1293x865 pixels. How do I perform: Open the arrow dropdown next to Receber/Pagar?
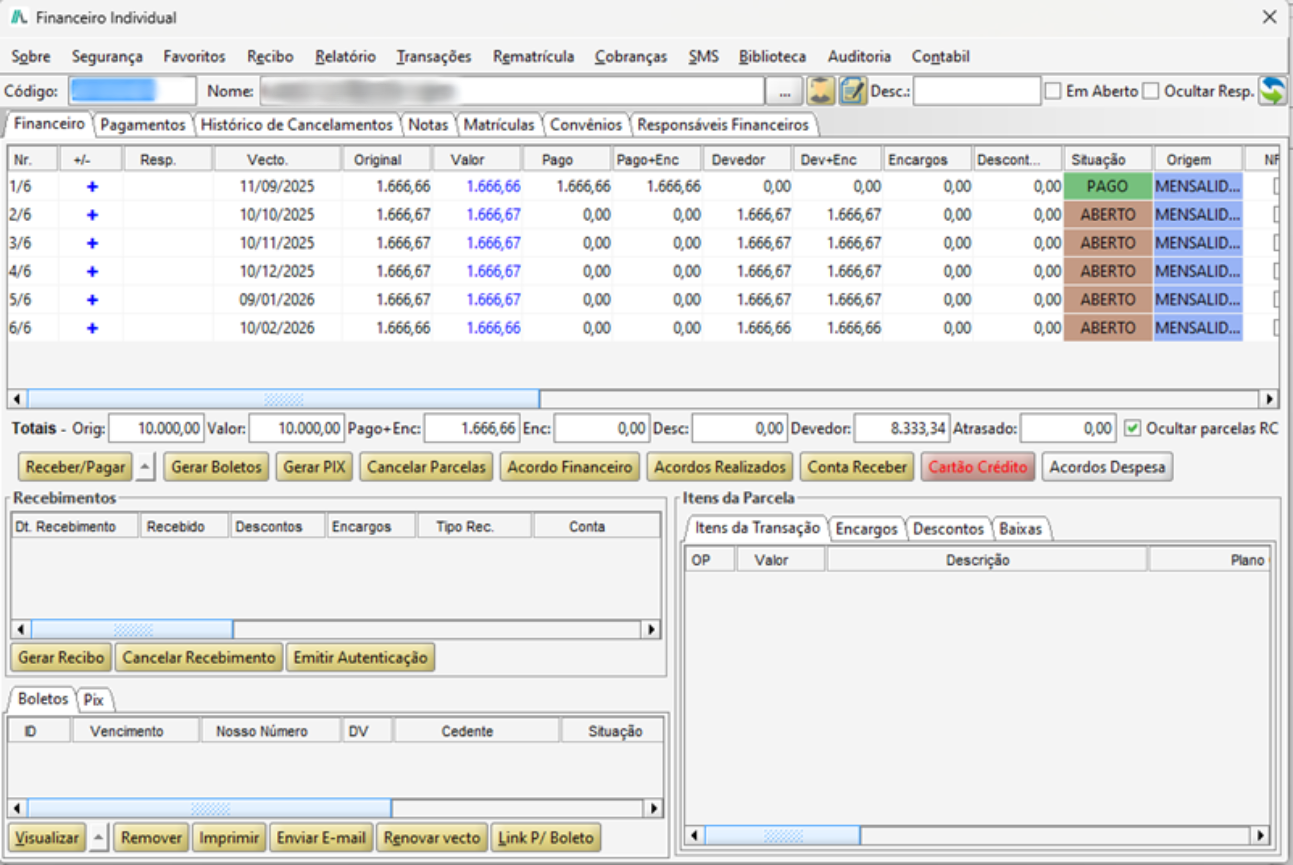(146, 467)
